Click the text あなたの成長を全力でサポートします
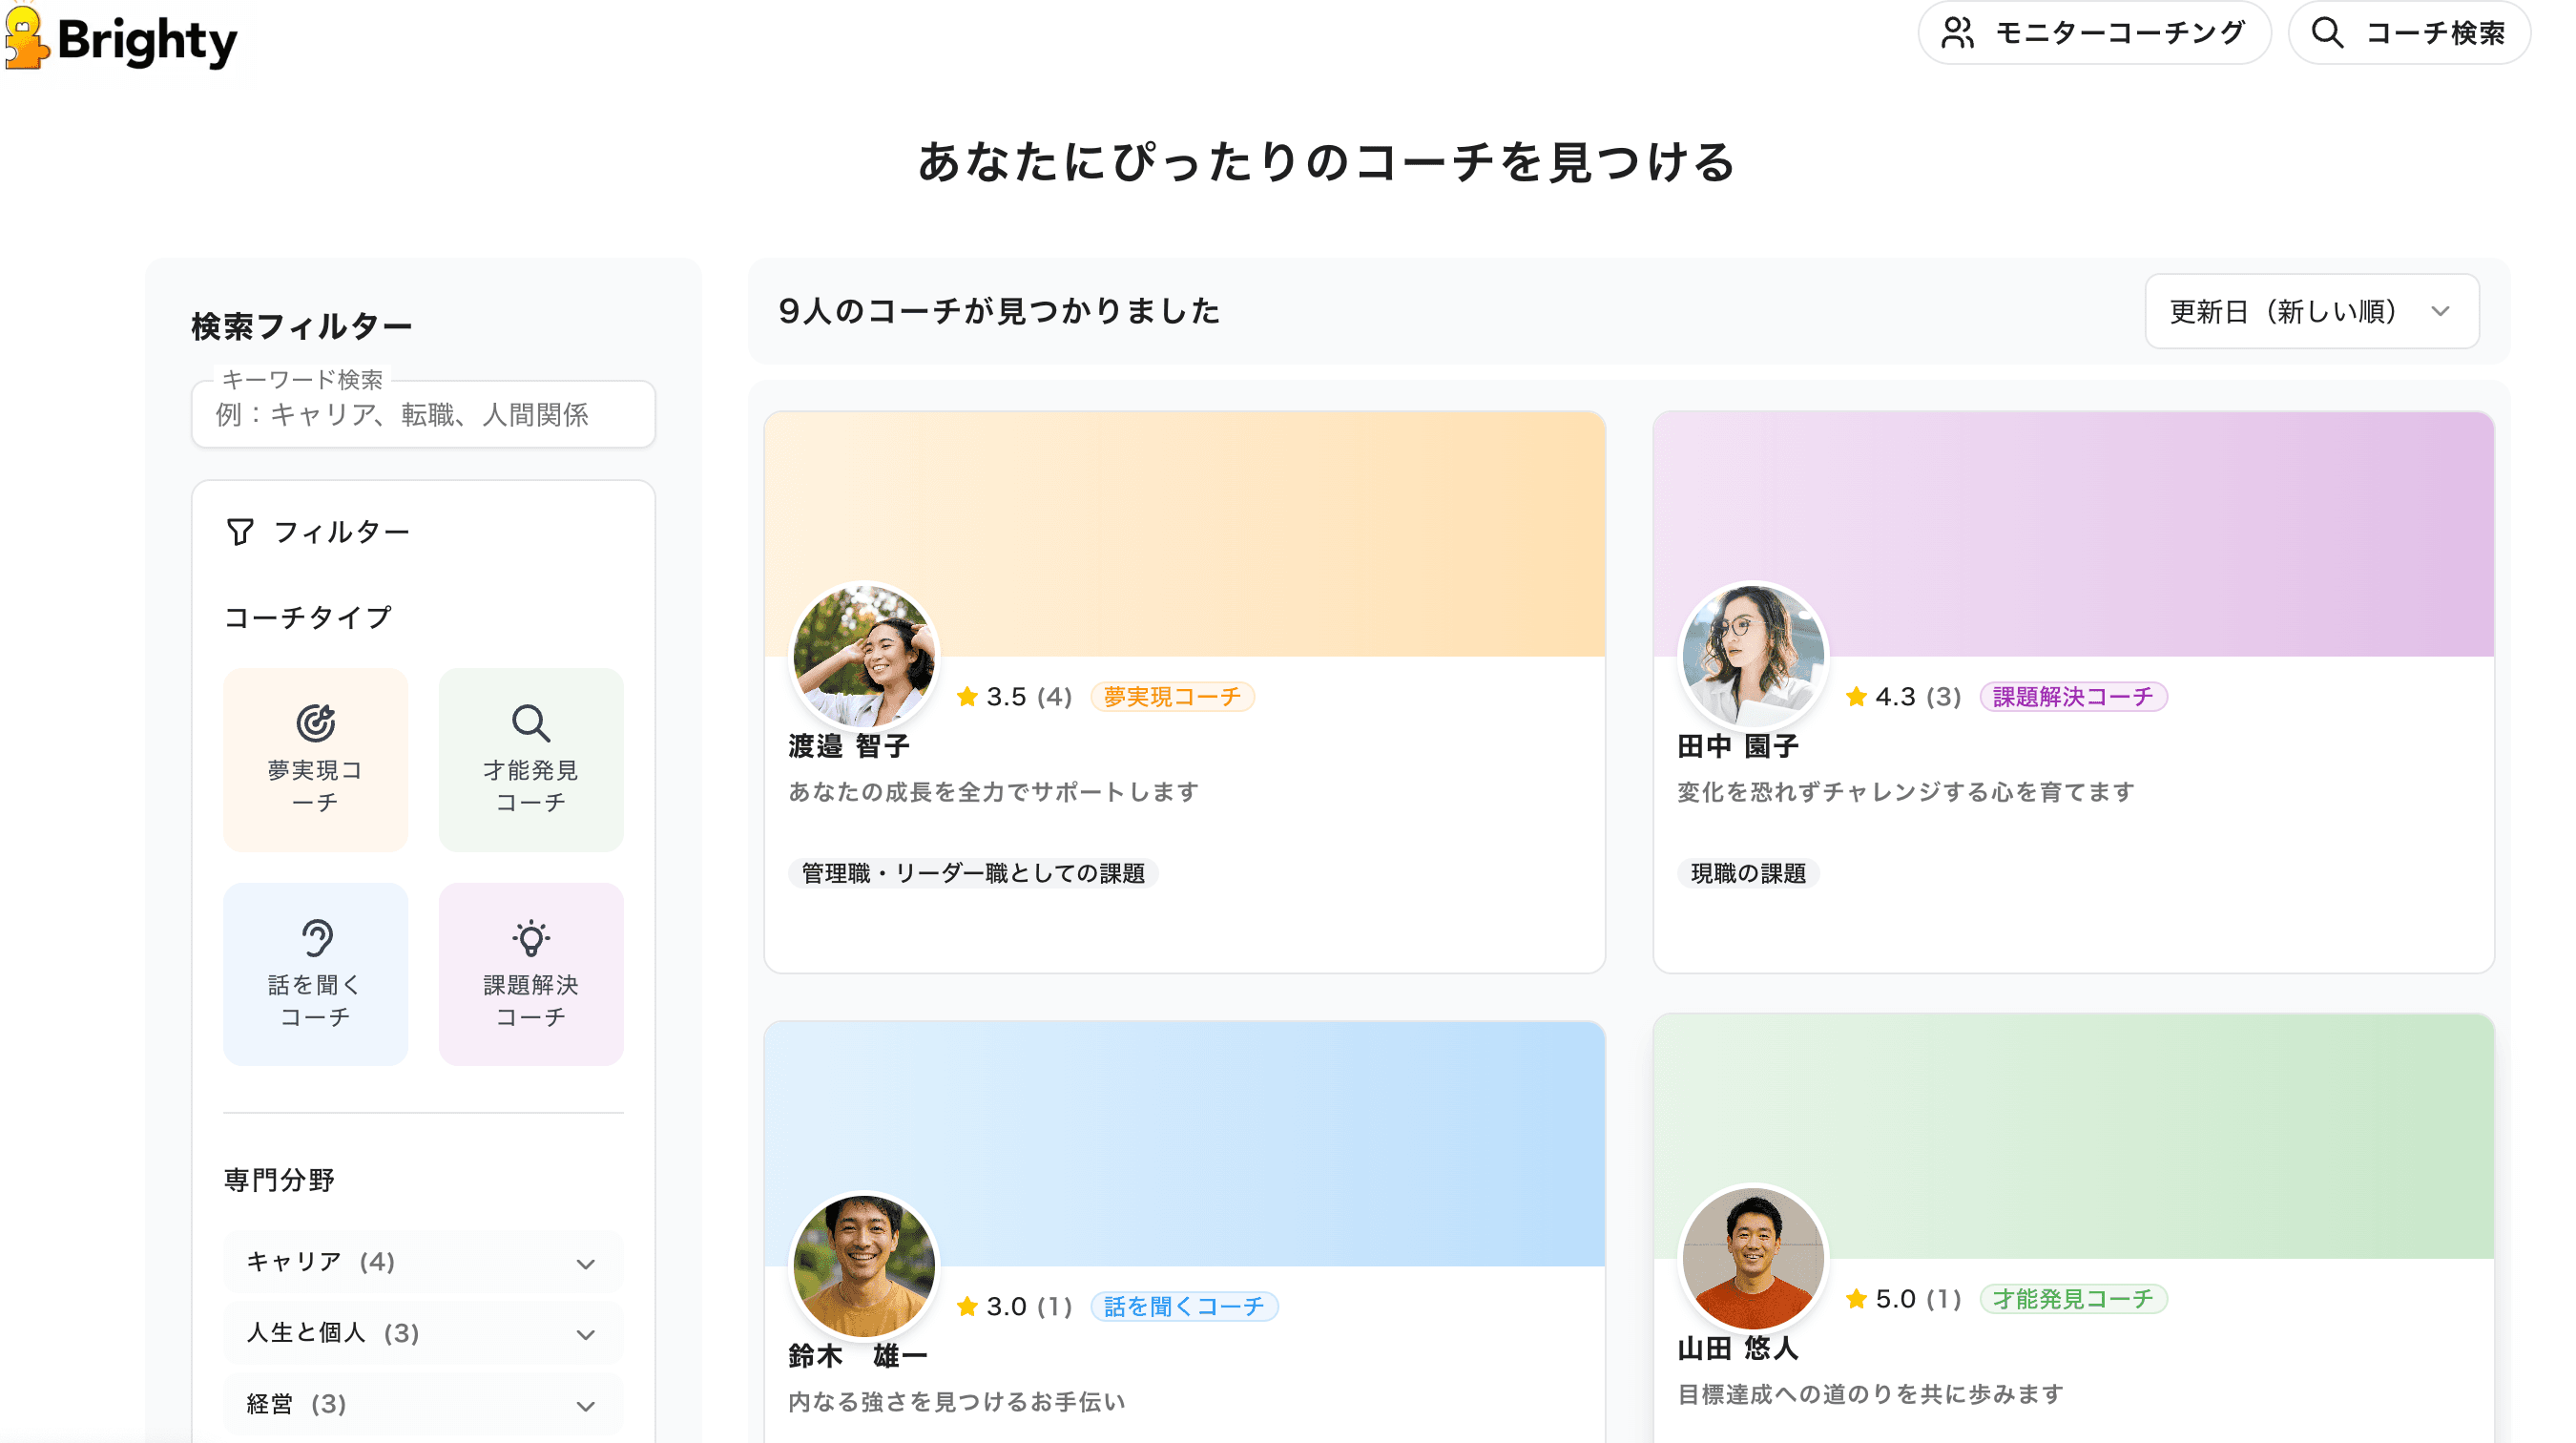This screenshot has height=1443, width=2576. (x=993, y=792)
